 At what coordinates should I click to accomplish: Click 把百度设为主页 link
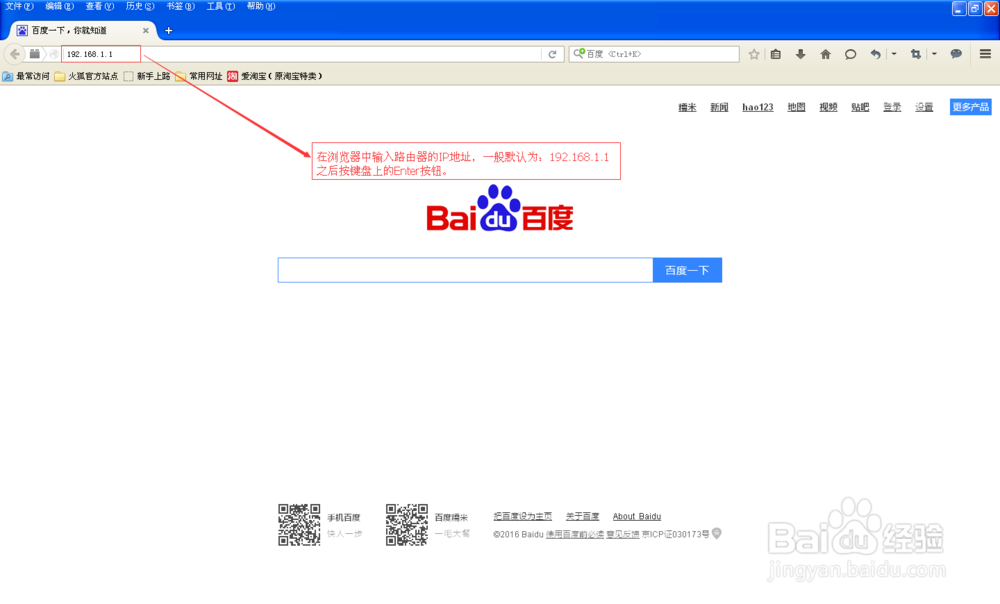[x=522, y=516]
